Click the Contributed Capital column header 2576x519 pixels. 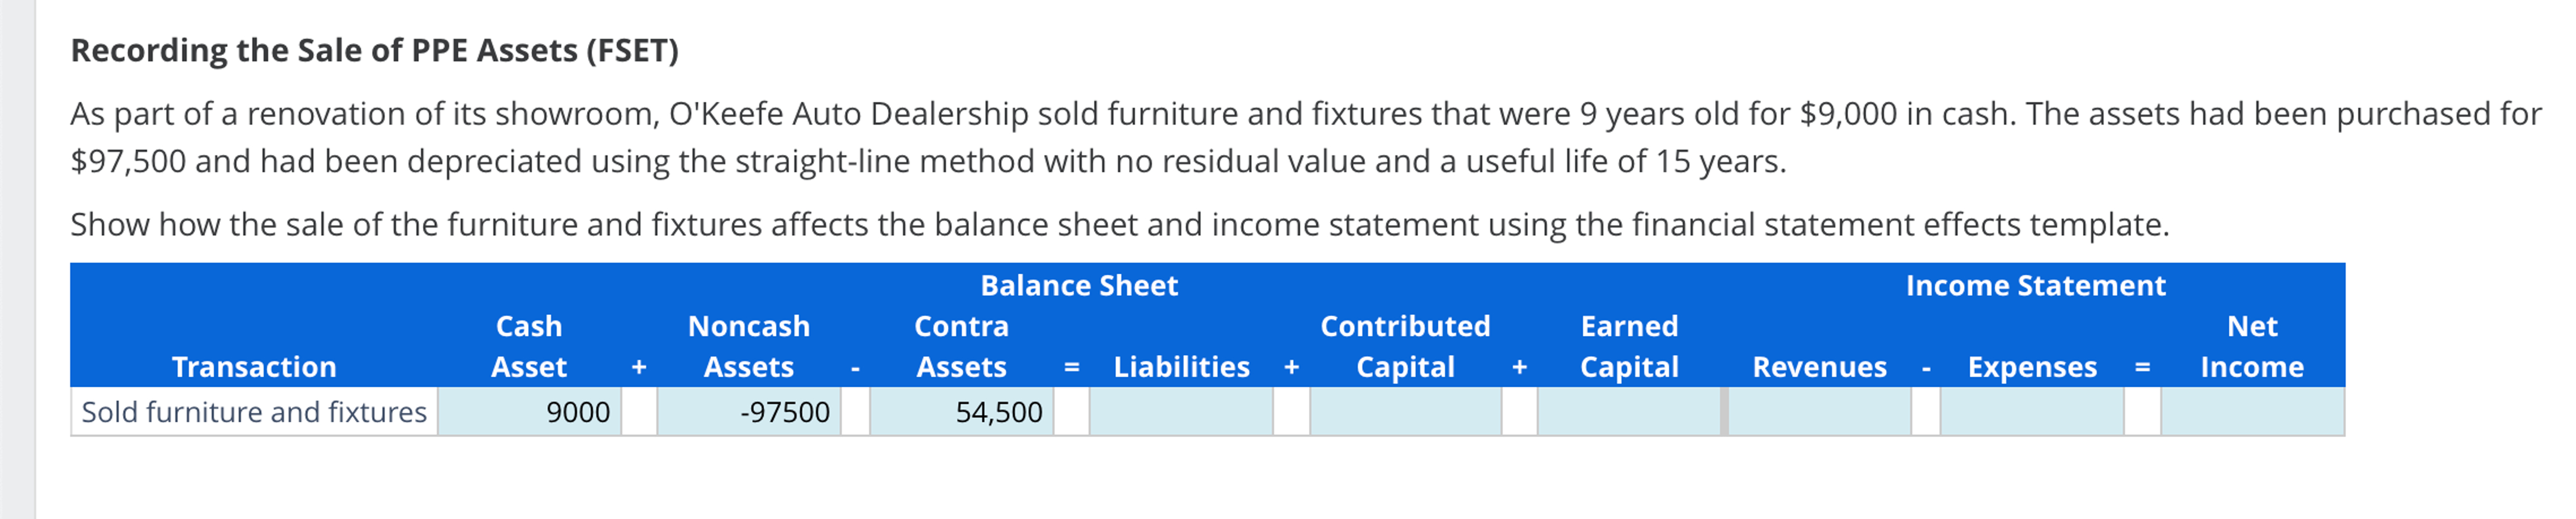coord(1405,347)
